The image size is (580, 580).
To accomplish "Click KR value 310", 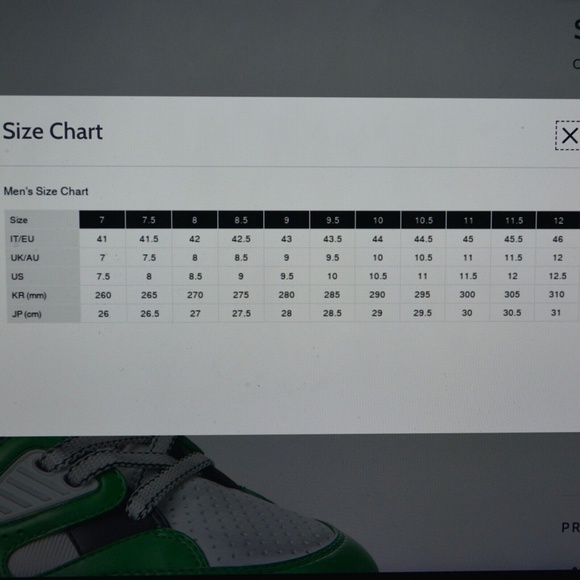I will pos(557,294).
